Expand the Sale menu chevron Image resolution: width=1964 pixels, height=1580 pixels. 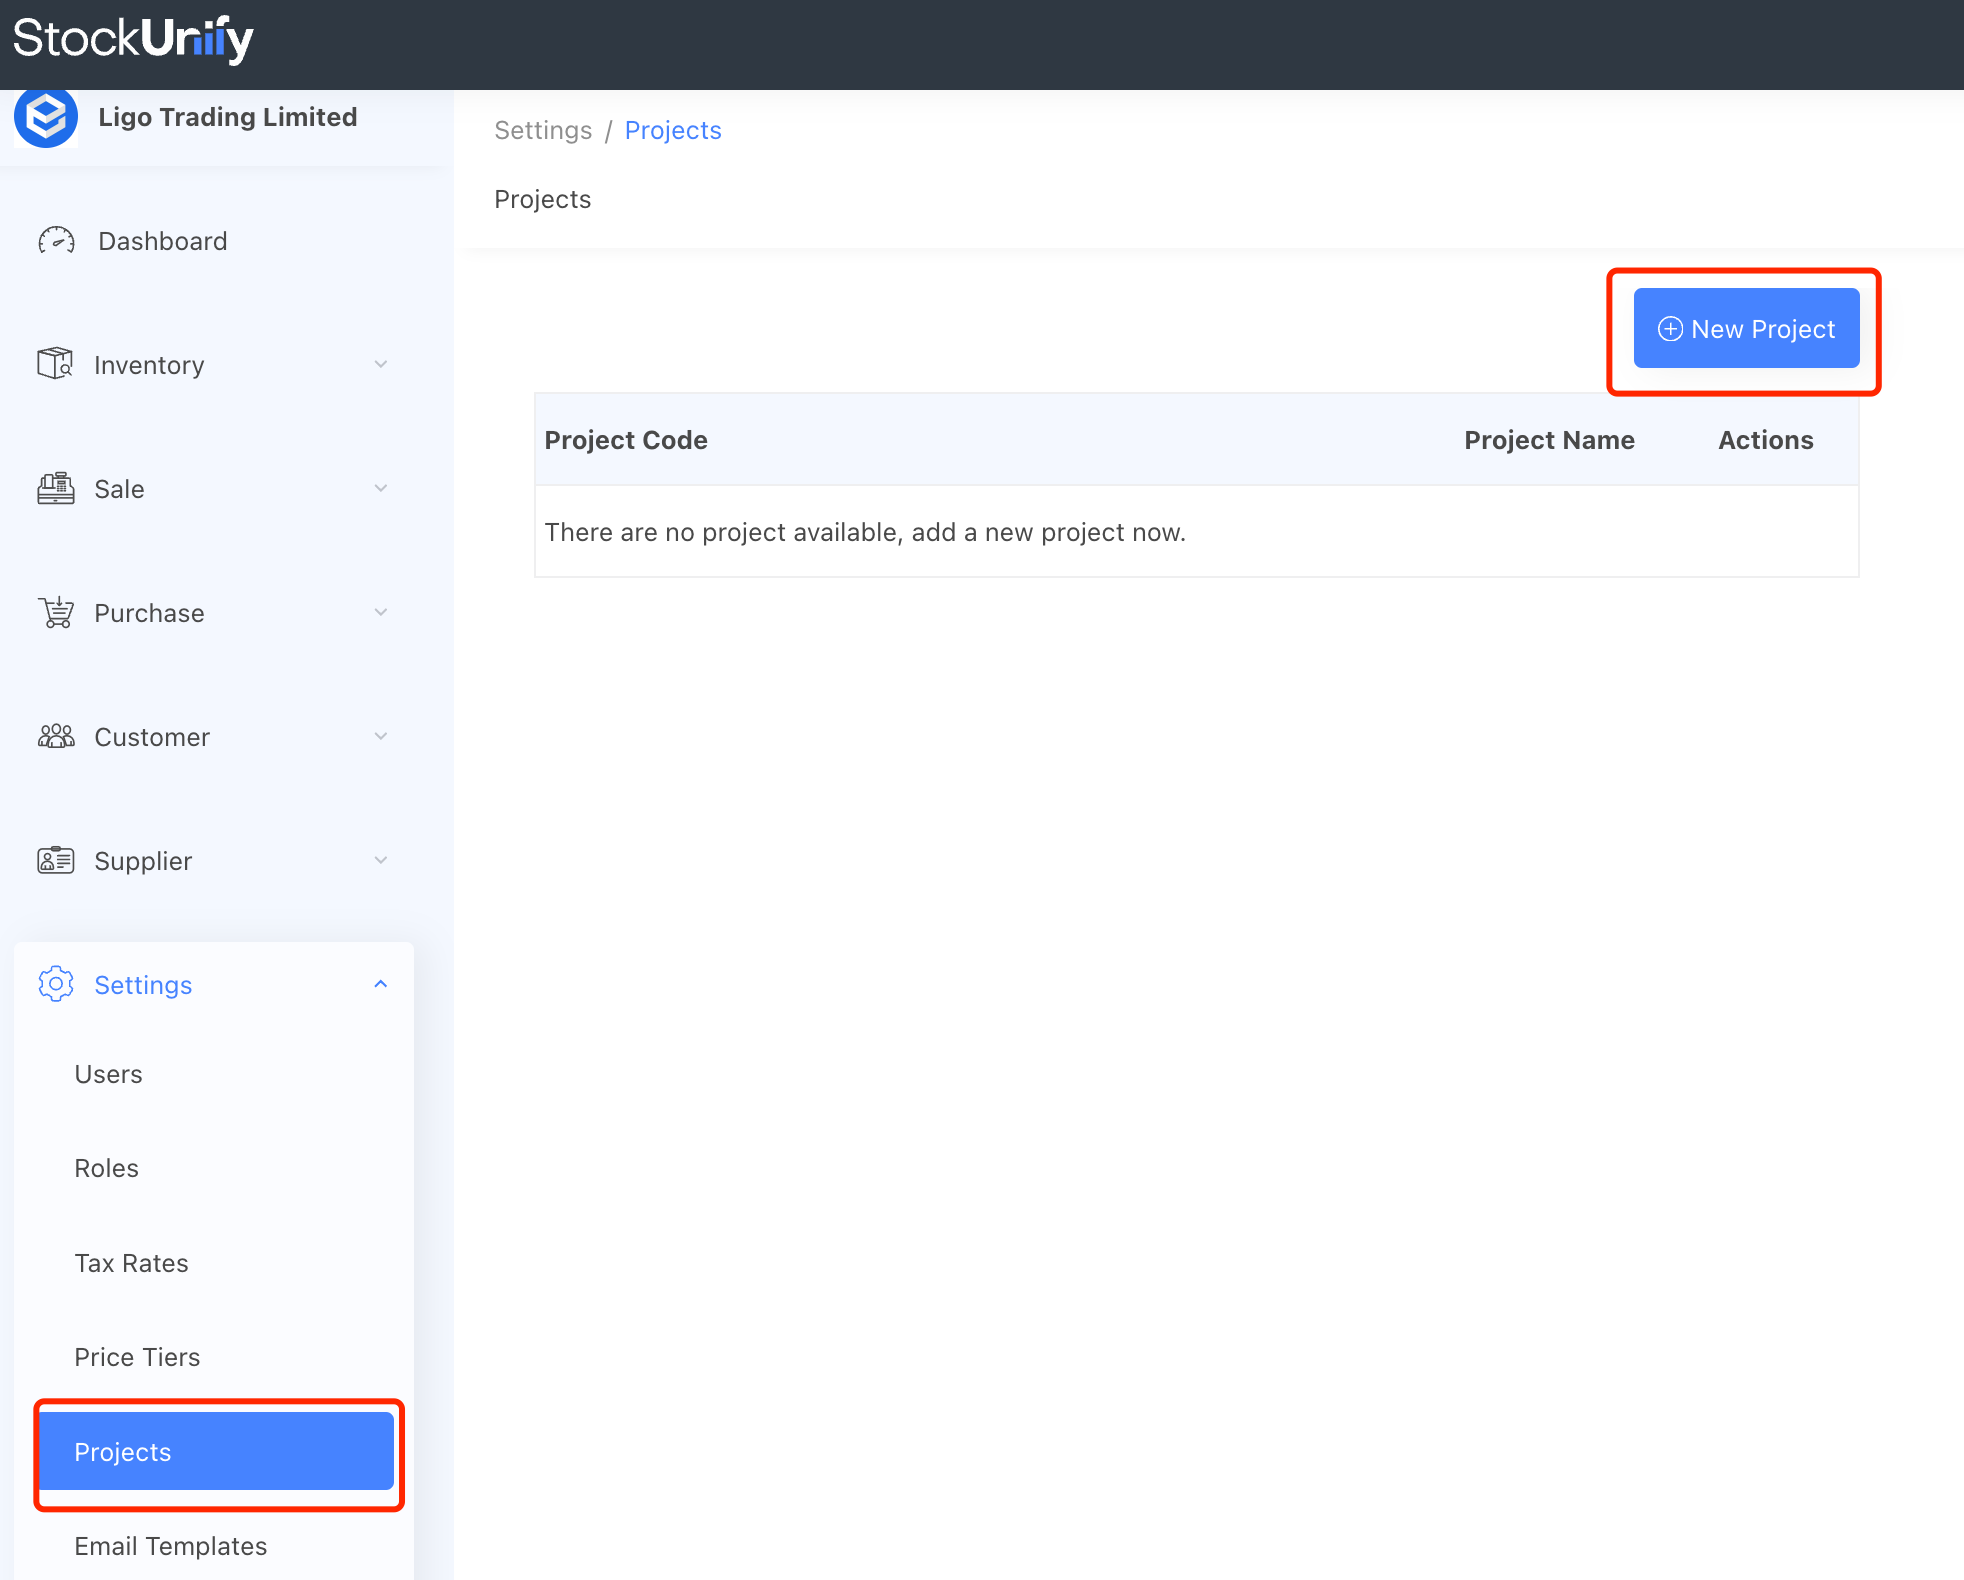click(x=380, y=488)
